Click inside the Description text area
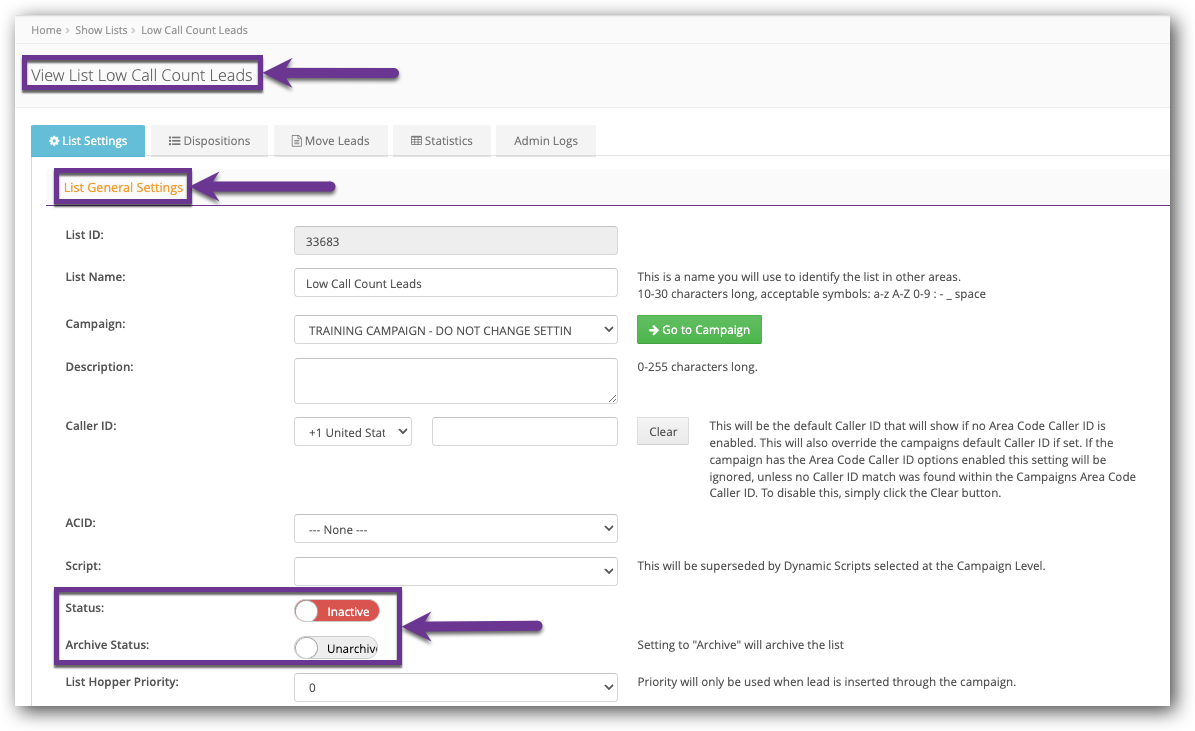 coord(455,381)
